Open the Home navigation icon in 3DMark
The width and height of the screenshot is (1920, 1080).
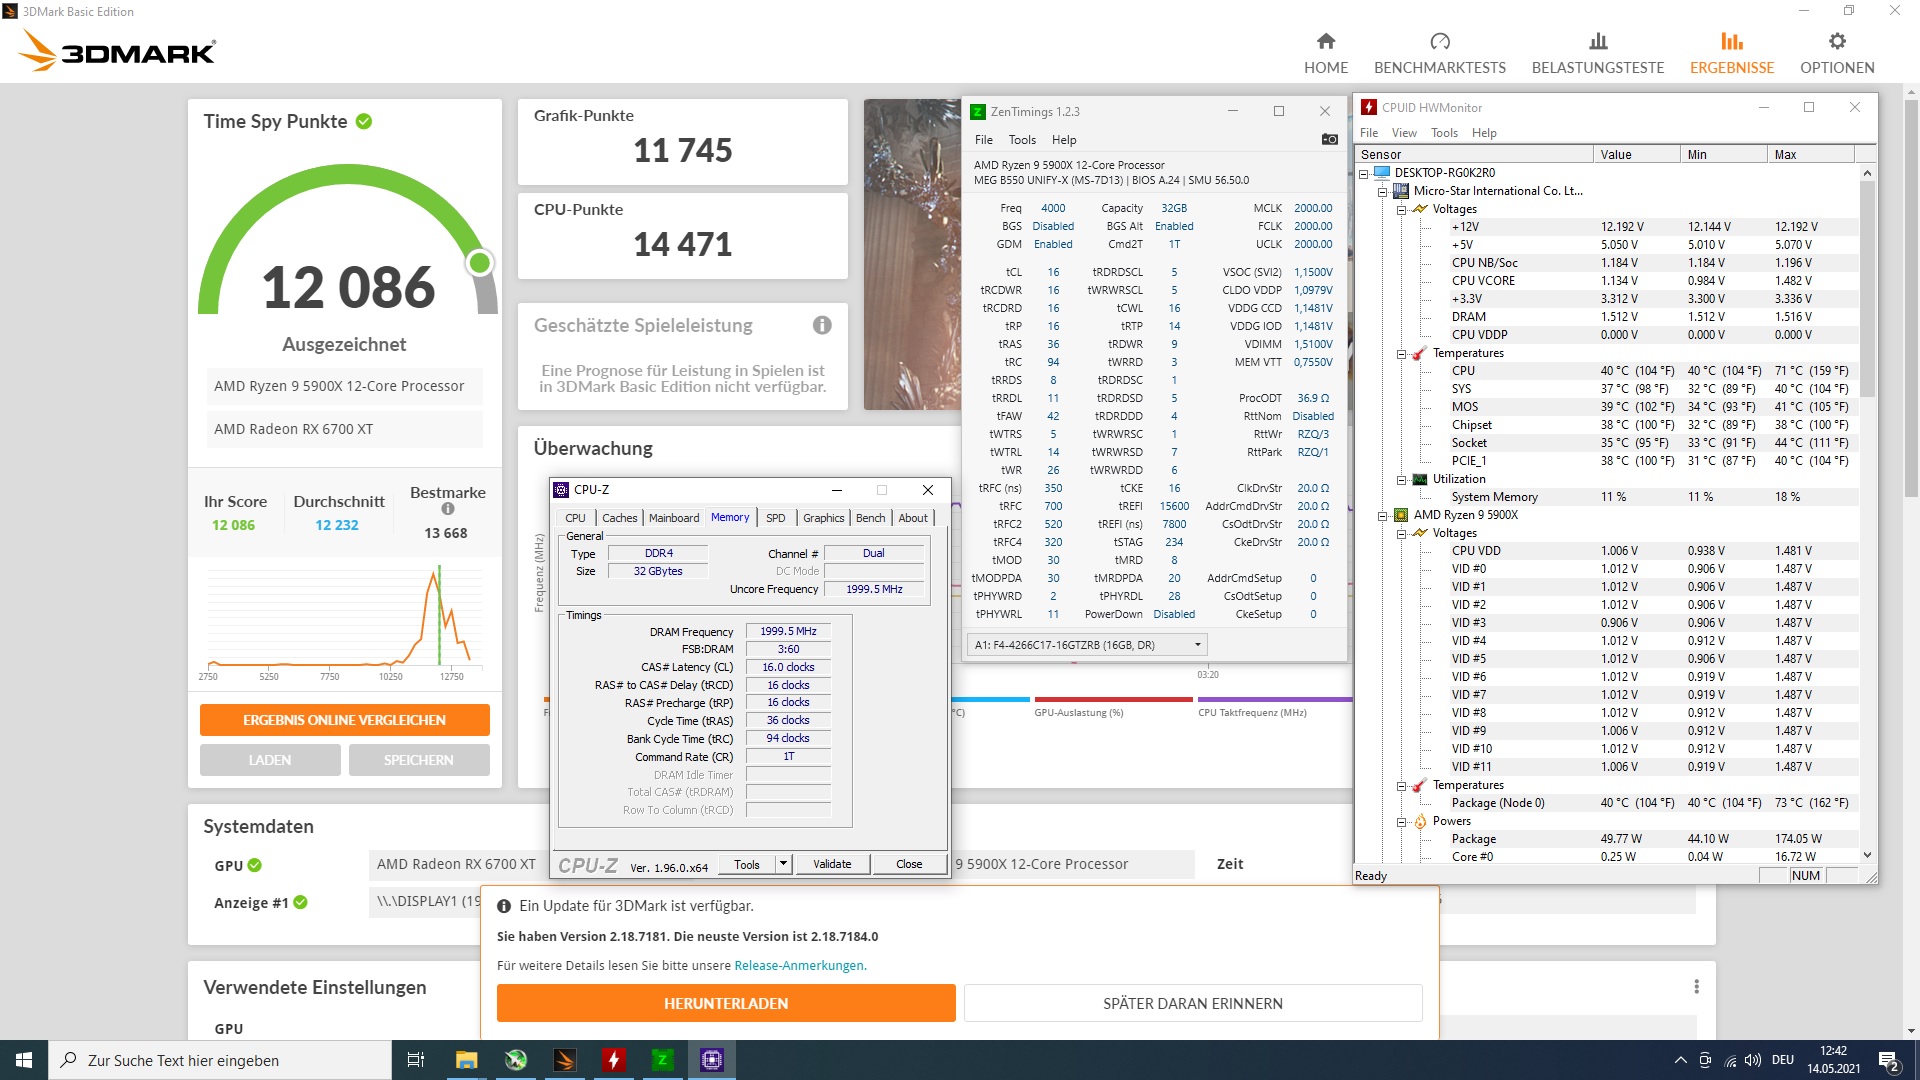pyautogui.click(x=1325, y=41)
